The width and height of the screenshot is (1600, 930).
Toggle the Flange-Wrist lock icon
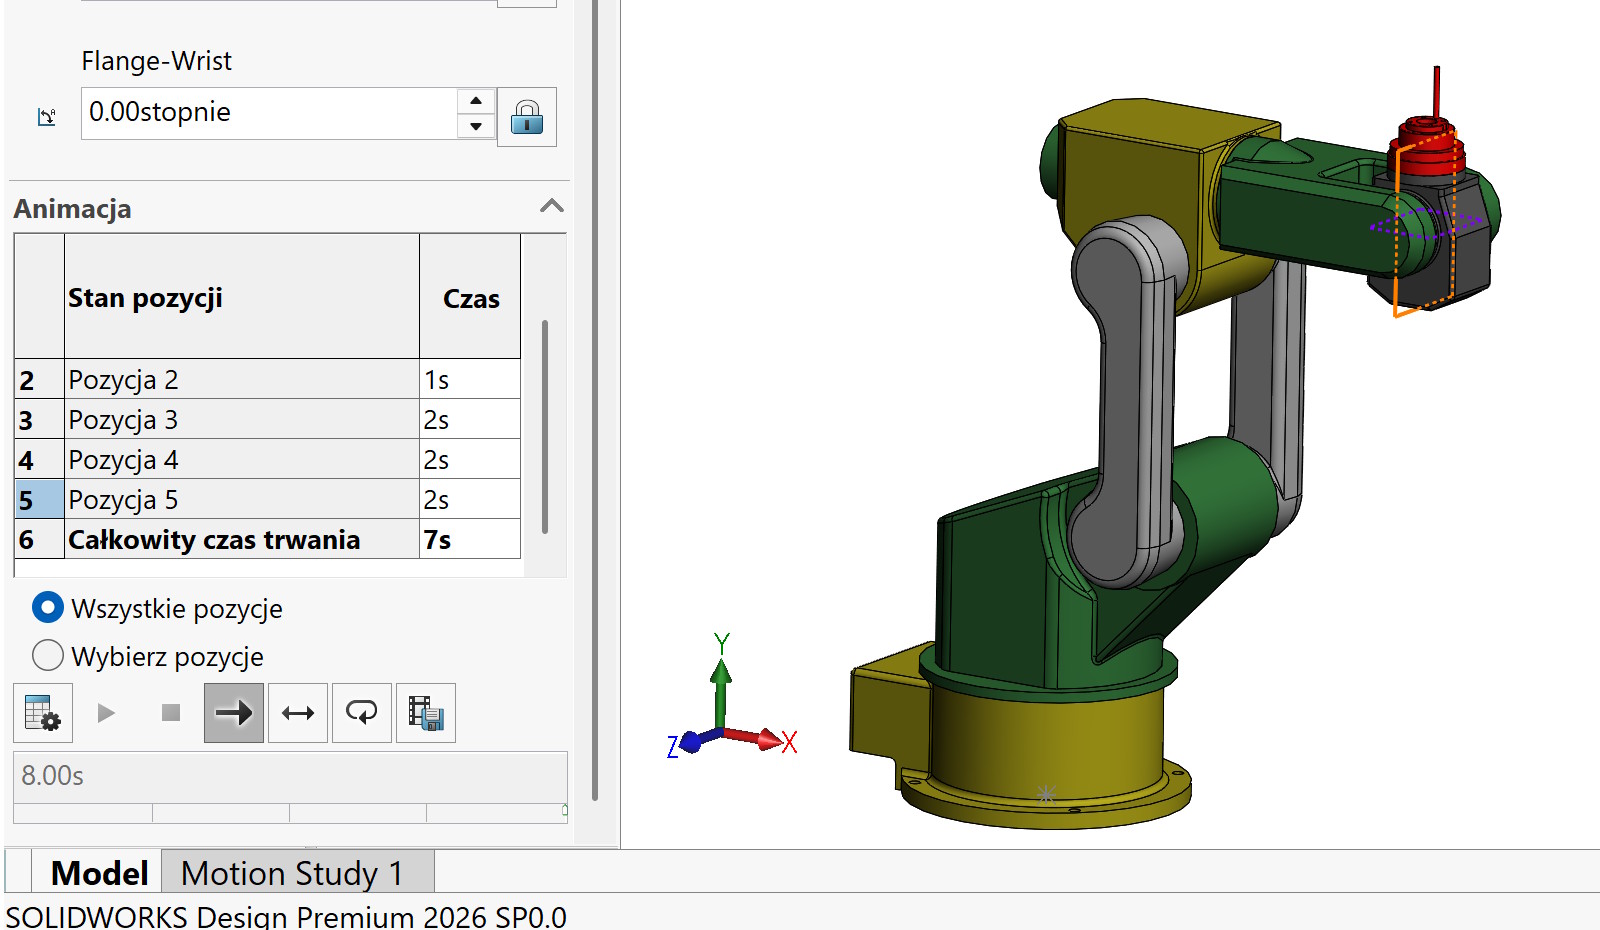(x=527, y=117)
